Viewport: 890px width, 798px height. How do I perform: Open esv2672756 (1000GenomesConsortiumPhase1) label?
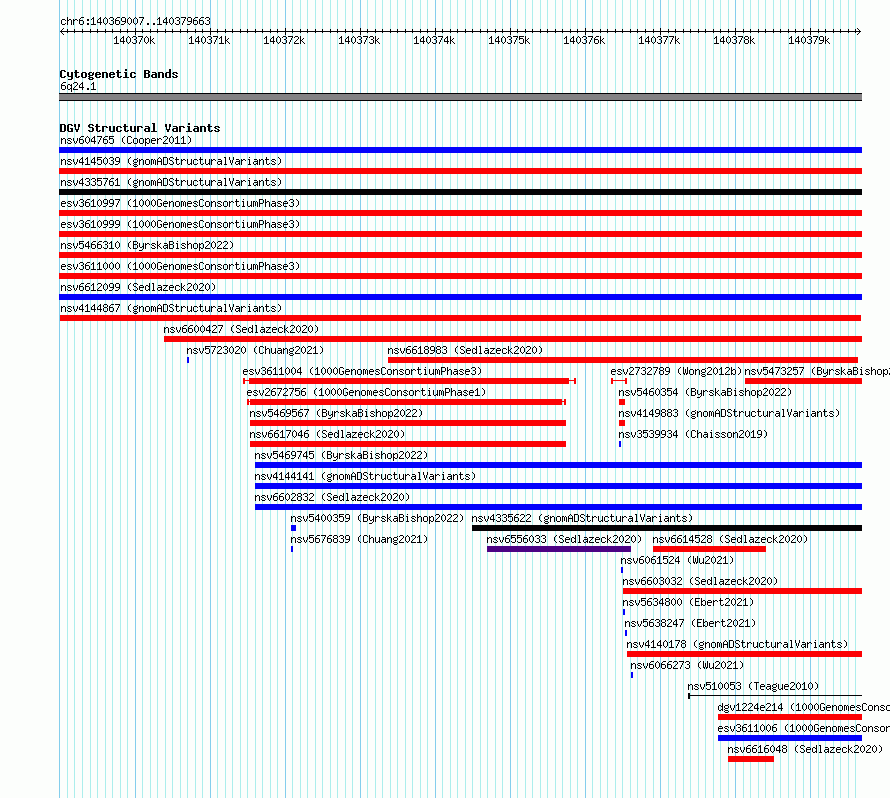point(366,392)
